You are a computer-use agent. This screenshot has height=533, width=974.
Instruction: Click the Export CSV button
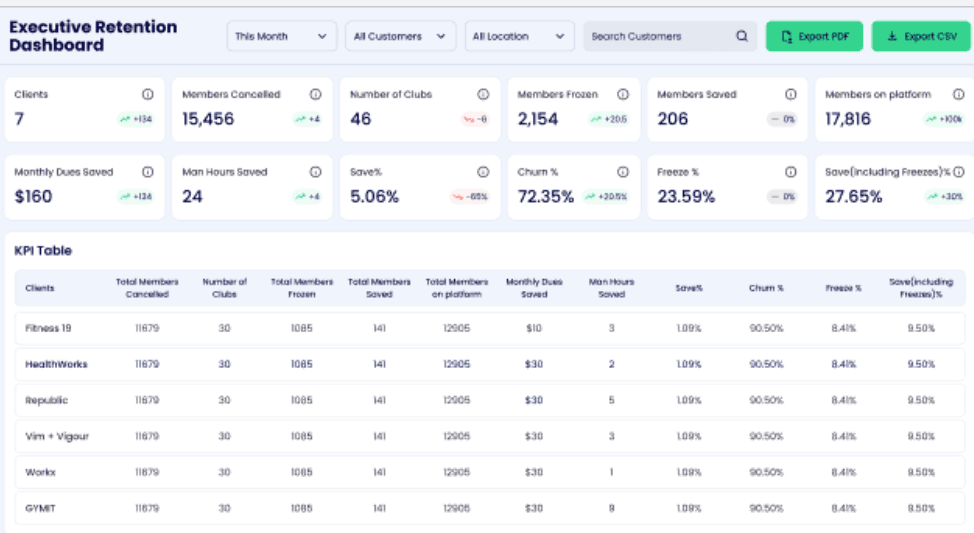(x=921, y=37)
